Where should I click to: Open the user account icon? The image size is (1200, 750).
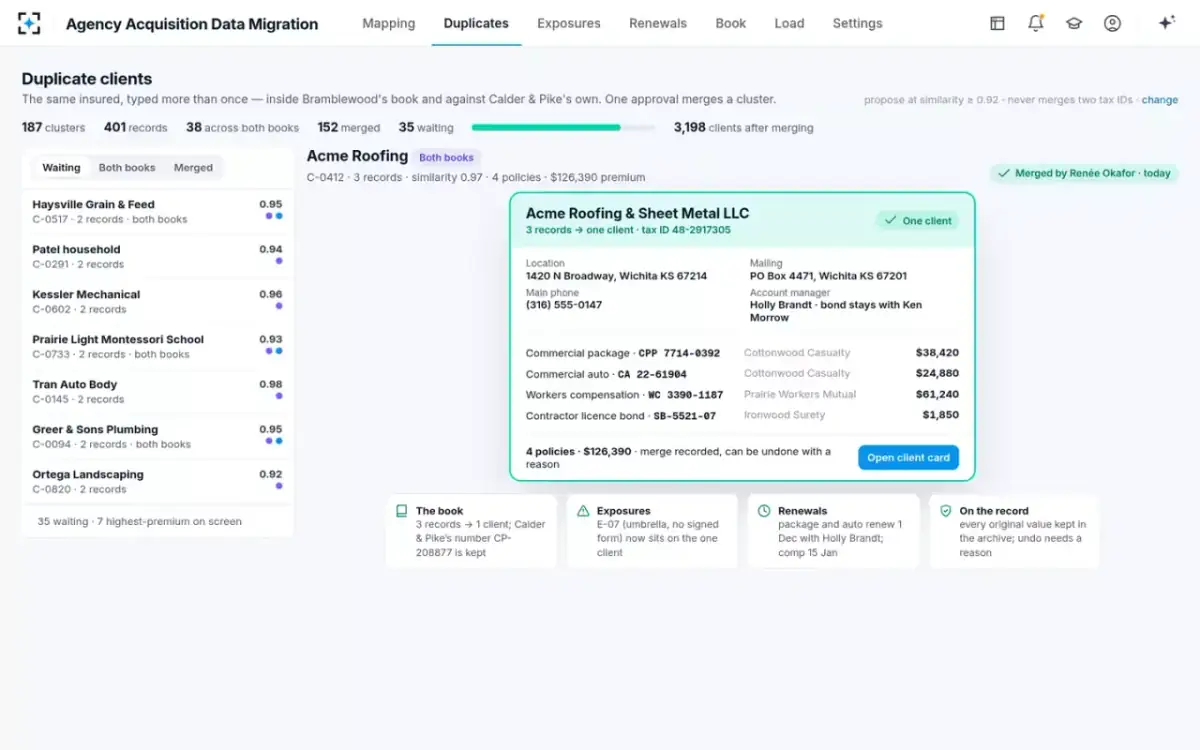click(1112, 23)
